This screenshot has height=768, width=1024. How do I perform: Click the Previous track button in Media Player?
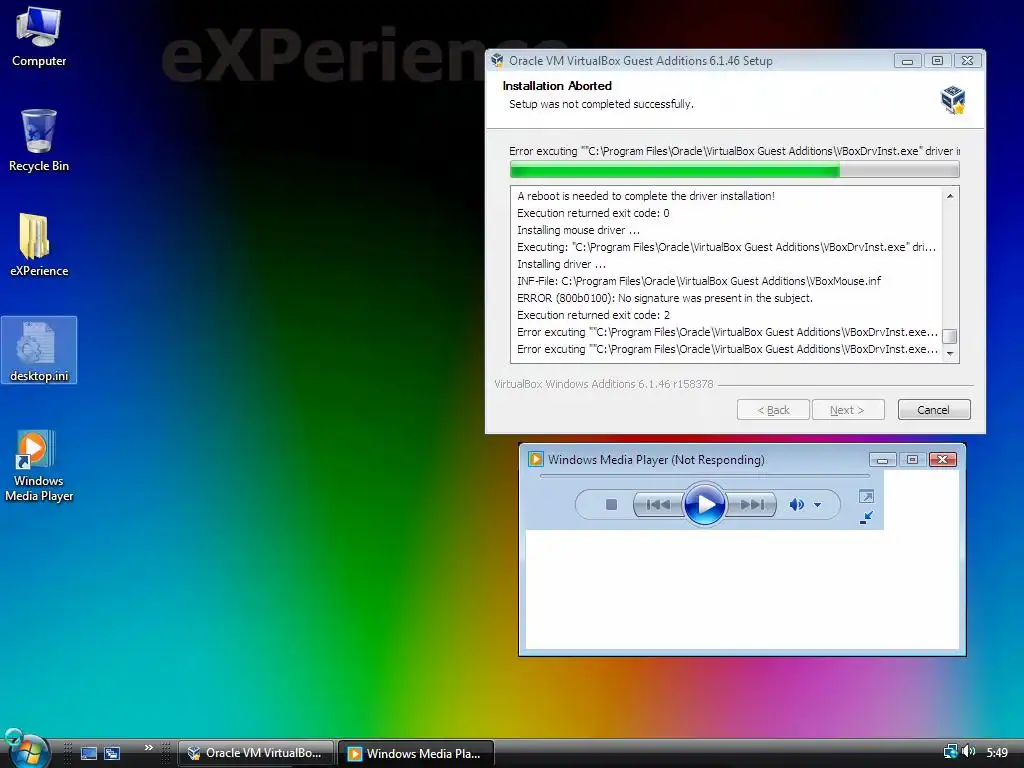pyautogui.click(x=658, y=504)
